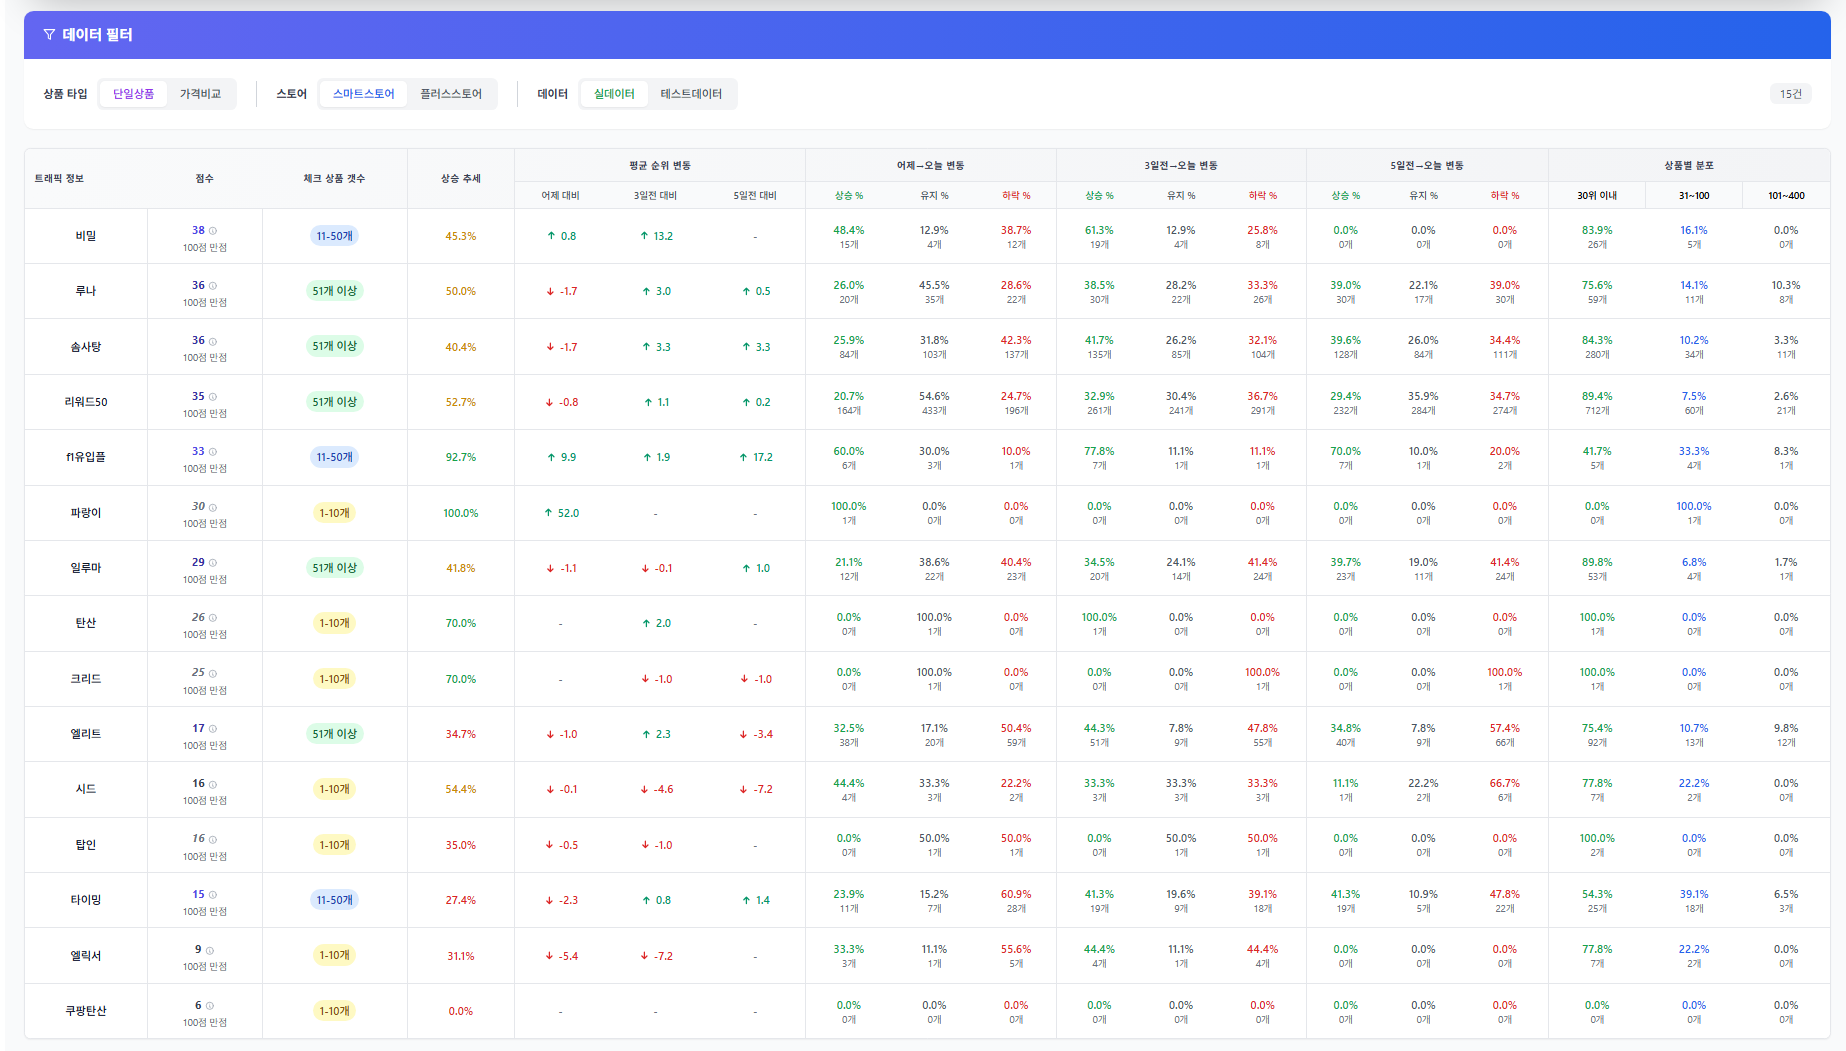Click the 어제 대비 sub-header
This screenshot has width=1846, height=1051.
point(560,196)
